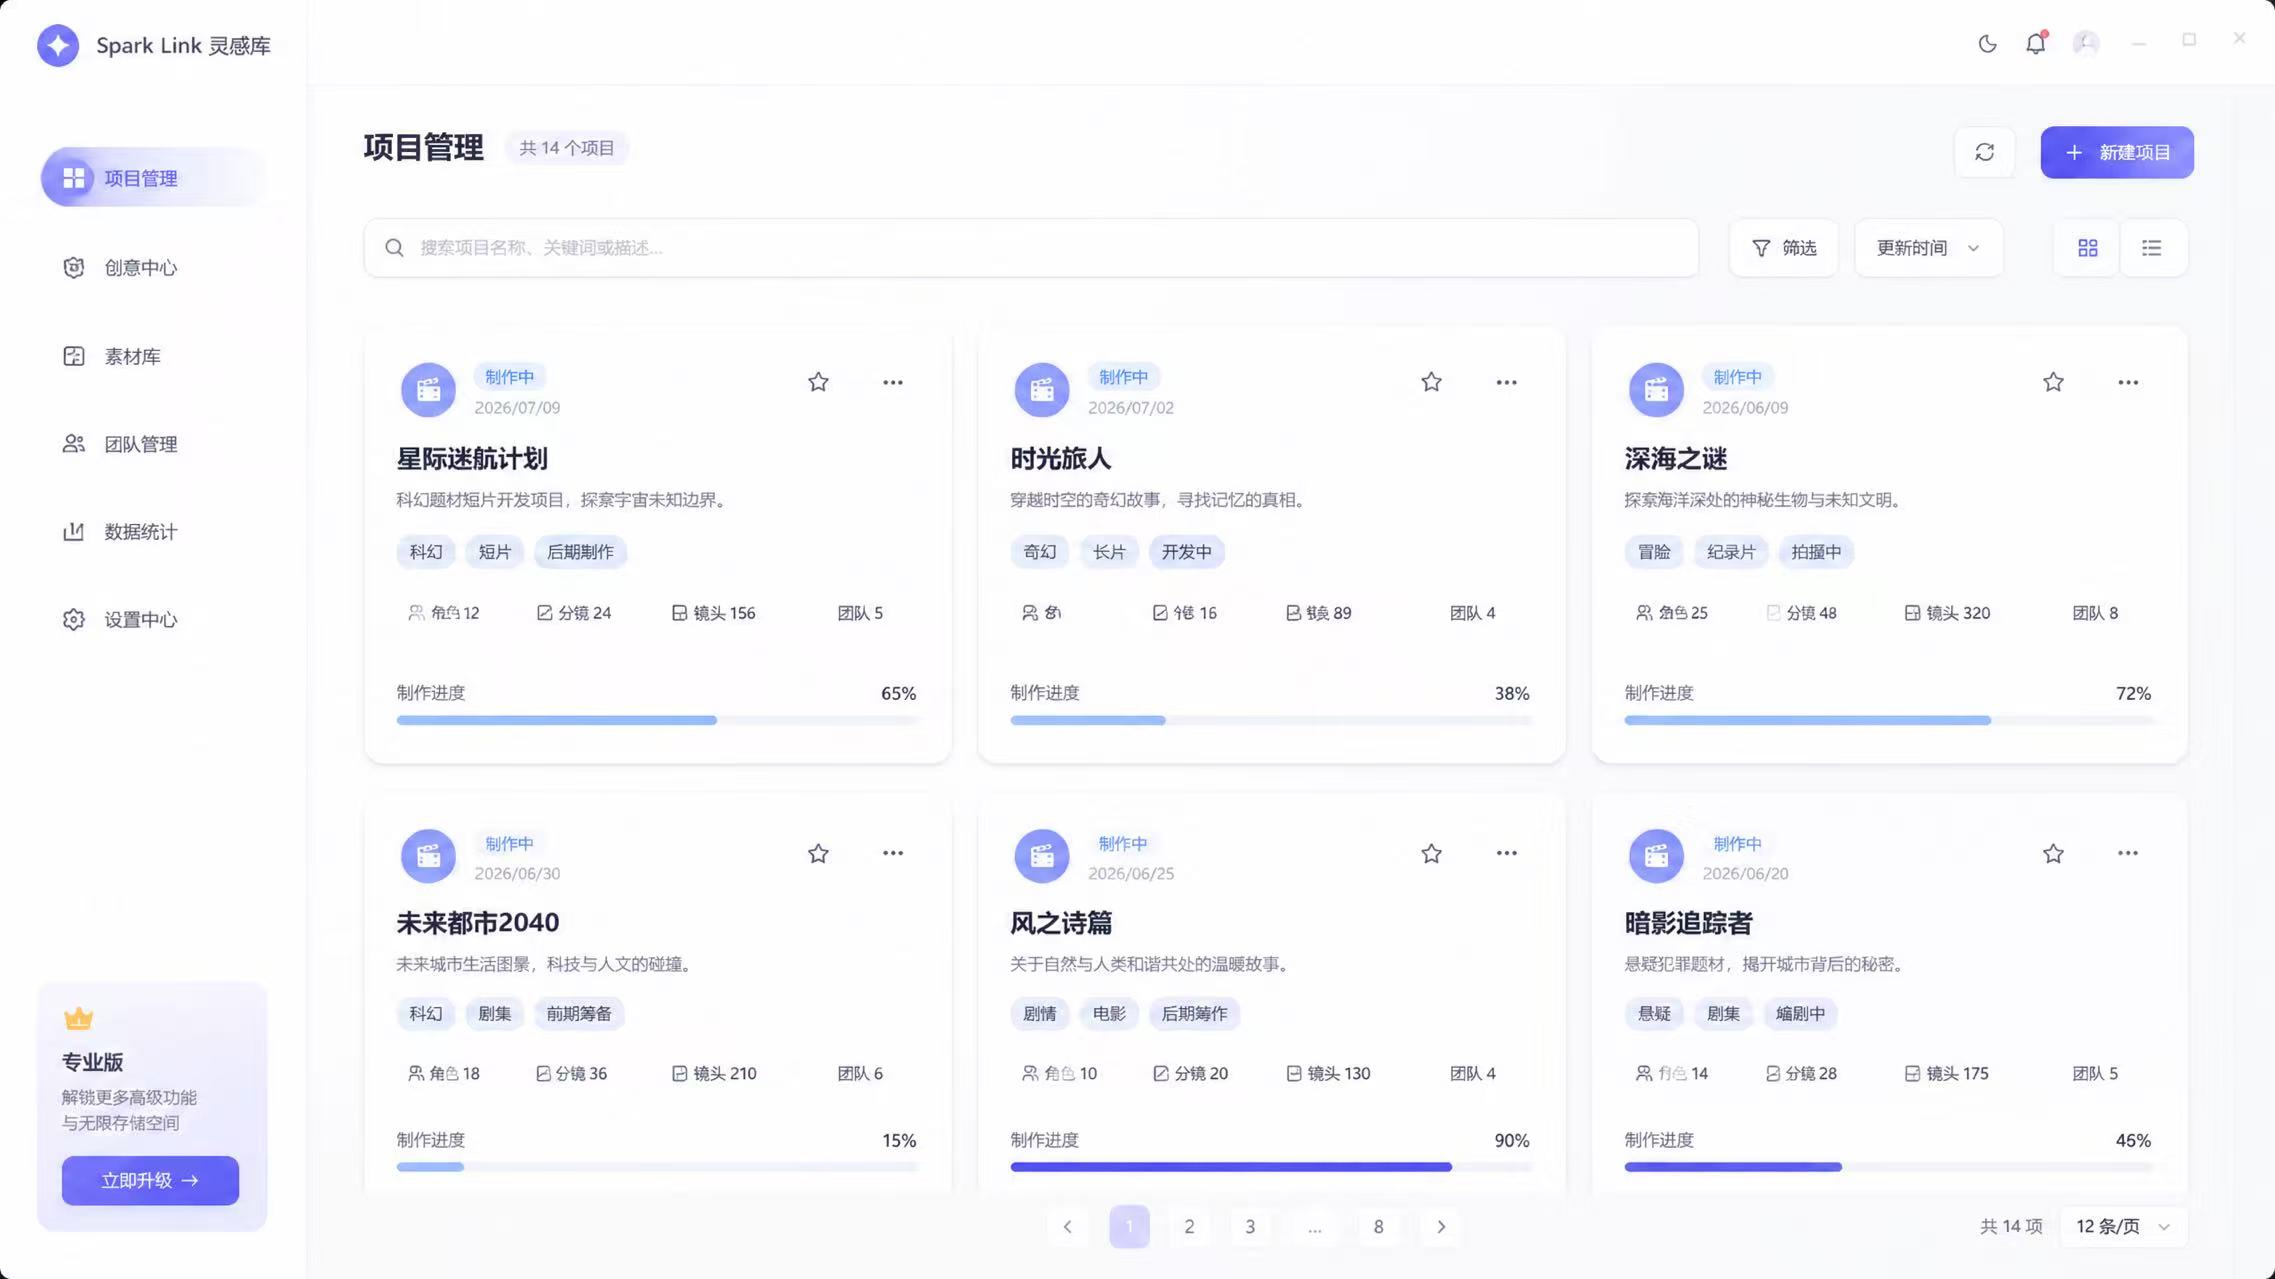Open the 星际迷航计划 project title
The image size is (2275, 1279).
(472, 459)
